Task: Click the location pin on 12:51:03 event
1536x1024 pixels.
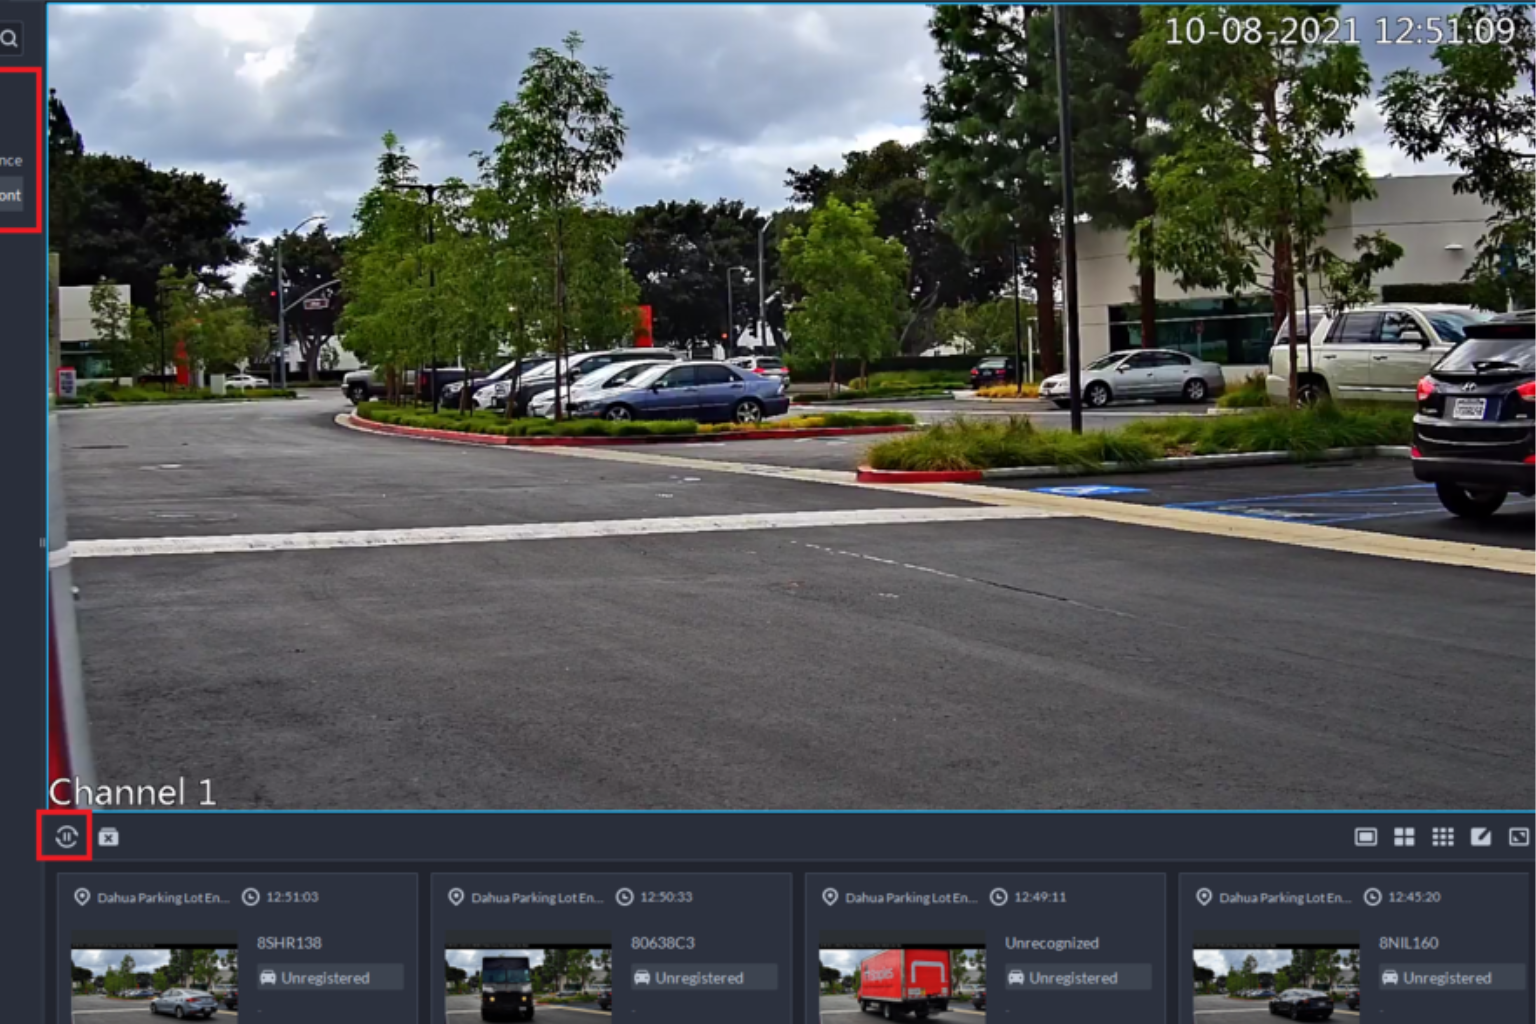Action: 82,897
